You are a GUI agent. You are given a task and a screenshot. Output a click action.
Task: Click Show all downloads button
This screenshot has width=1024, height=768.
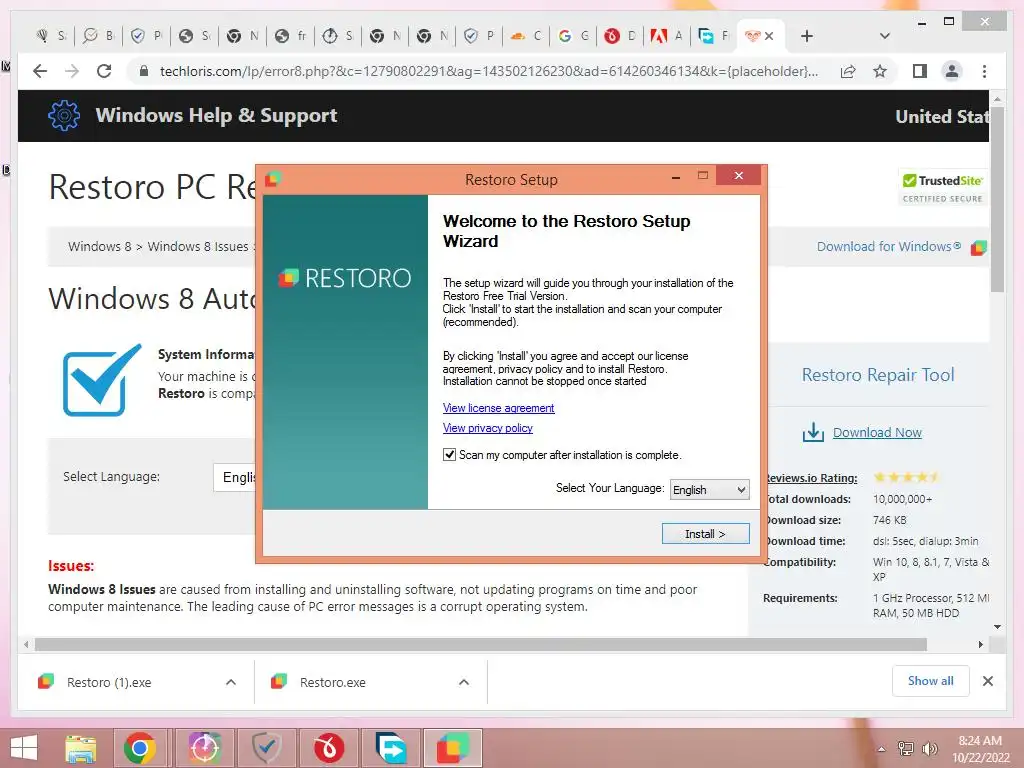931,680
